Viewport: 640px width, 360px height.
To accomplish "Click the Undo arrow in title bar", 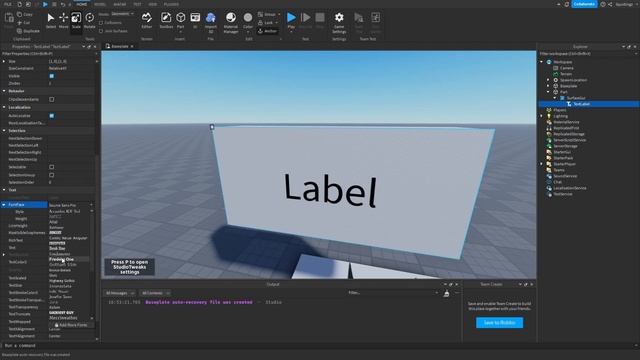I will click(x=62, y=4).
